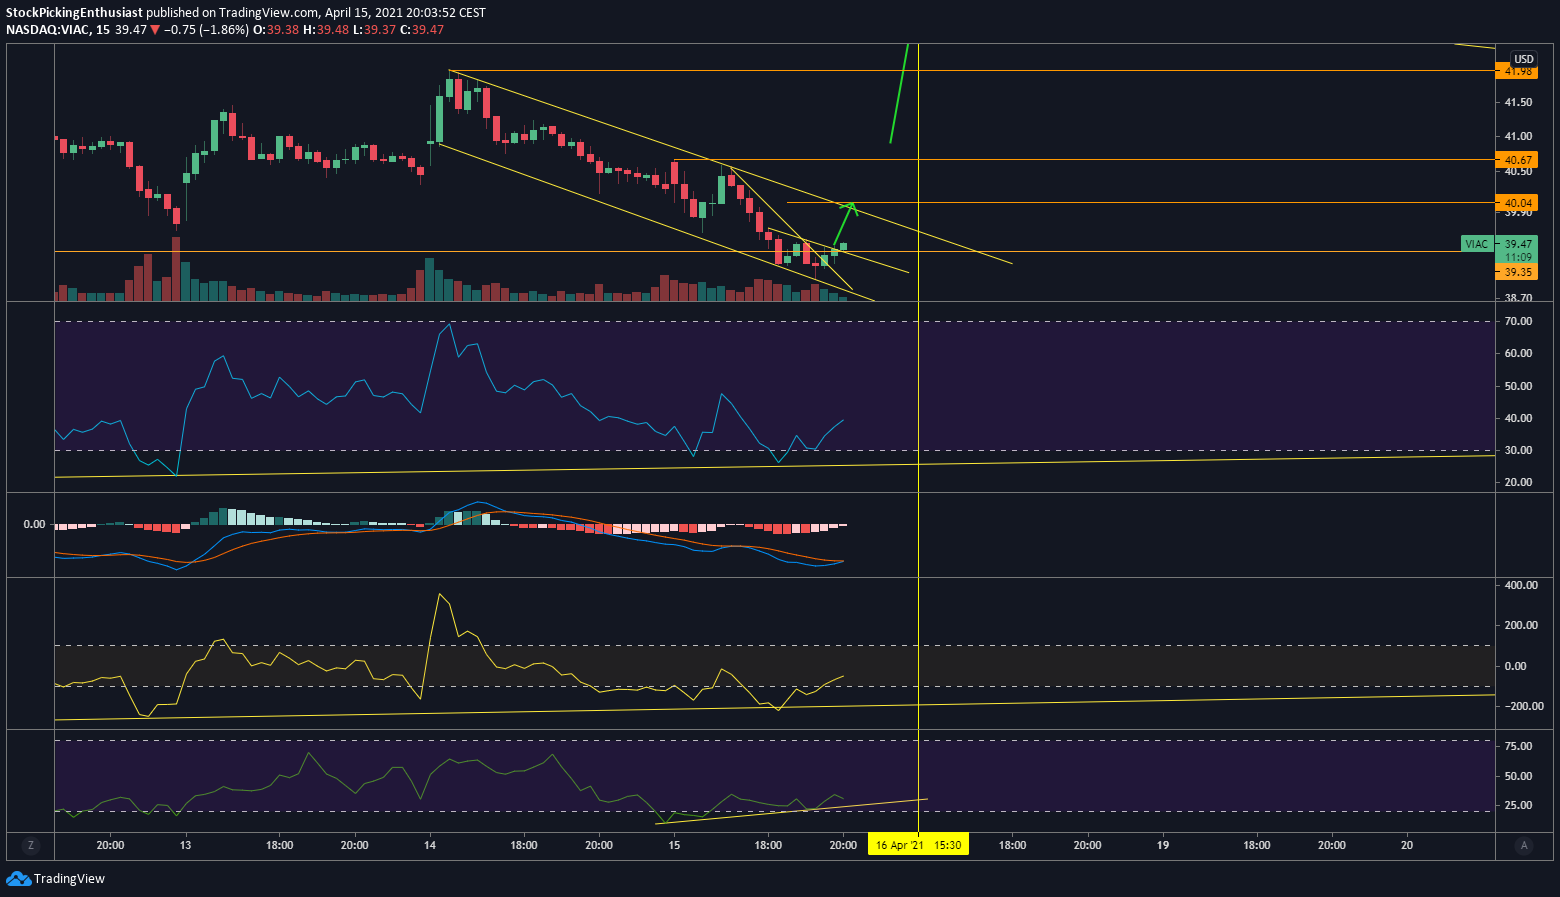This screenshot has height=897, width=1560.
Task: Click the 41.00 price scale value
Action: pos(1518,137)
